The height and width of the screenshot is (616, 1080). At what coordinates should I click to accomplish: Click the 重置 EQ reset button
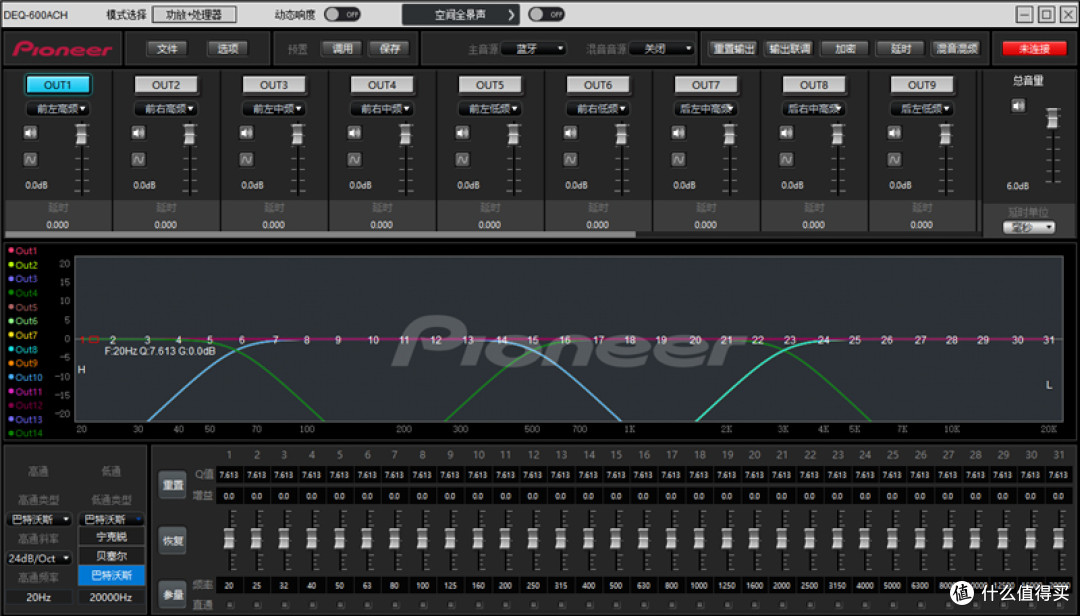point(173,485)
